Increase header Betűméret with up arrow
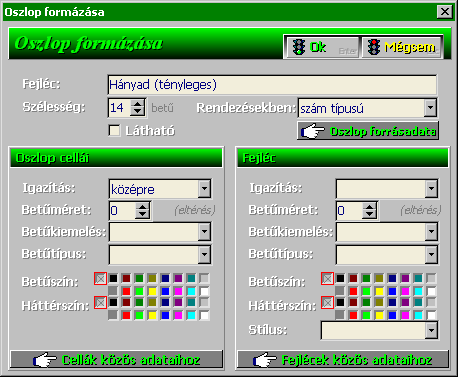 point(369,207)
